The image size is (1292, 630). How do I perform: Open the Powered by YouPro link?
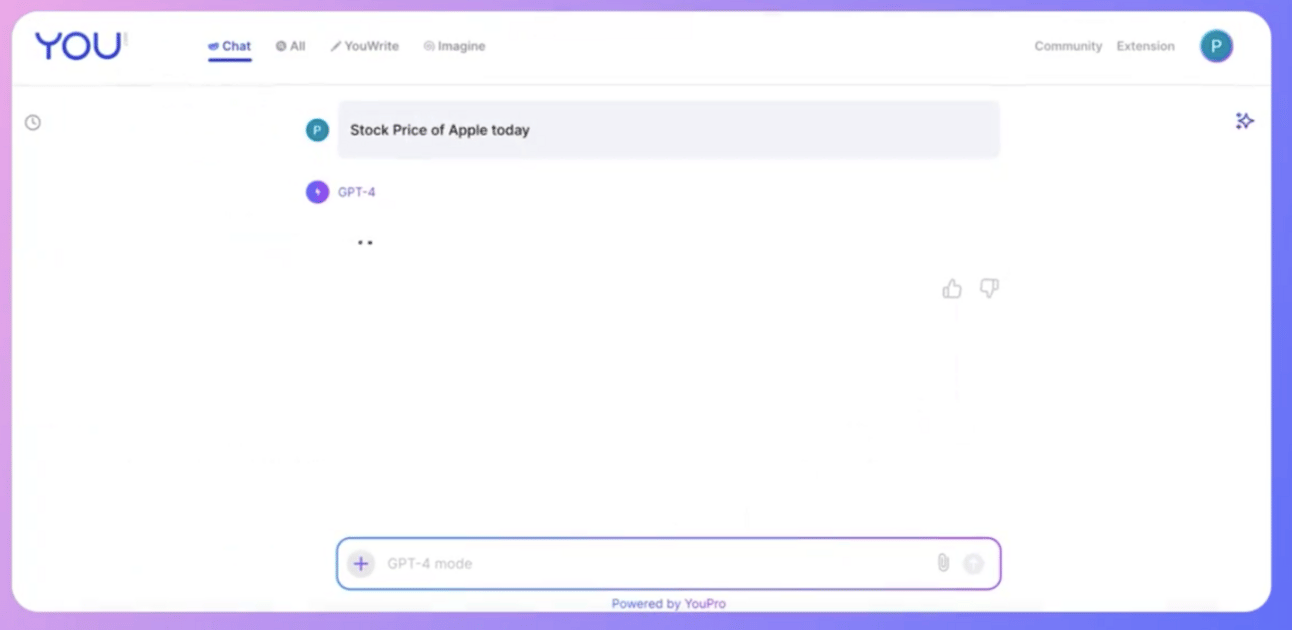(668, 604)
